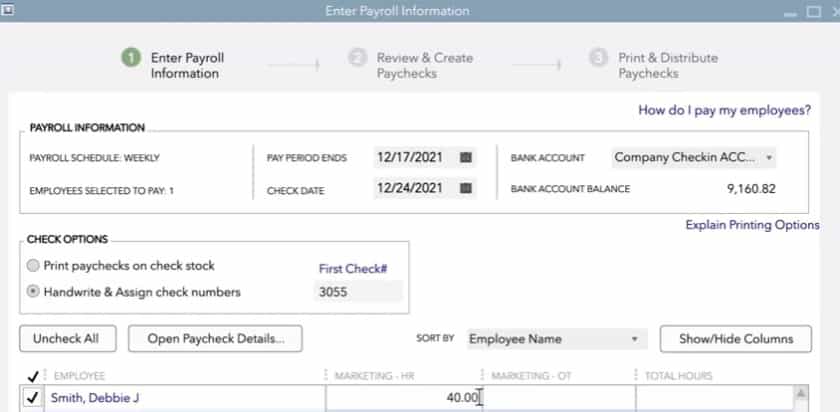Open the Explain Printing Options link
Image resolution: width=840 pixels, height=412 pixels.
point(752,225)
